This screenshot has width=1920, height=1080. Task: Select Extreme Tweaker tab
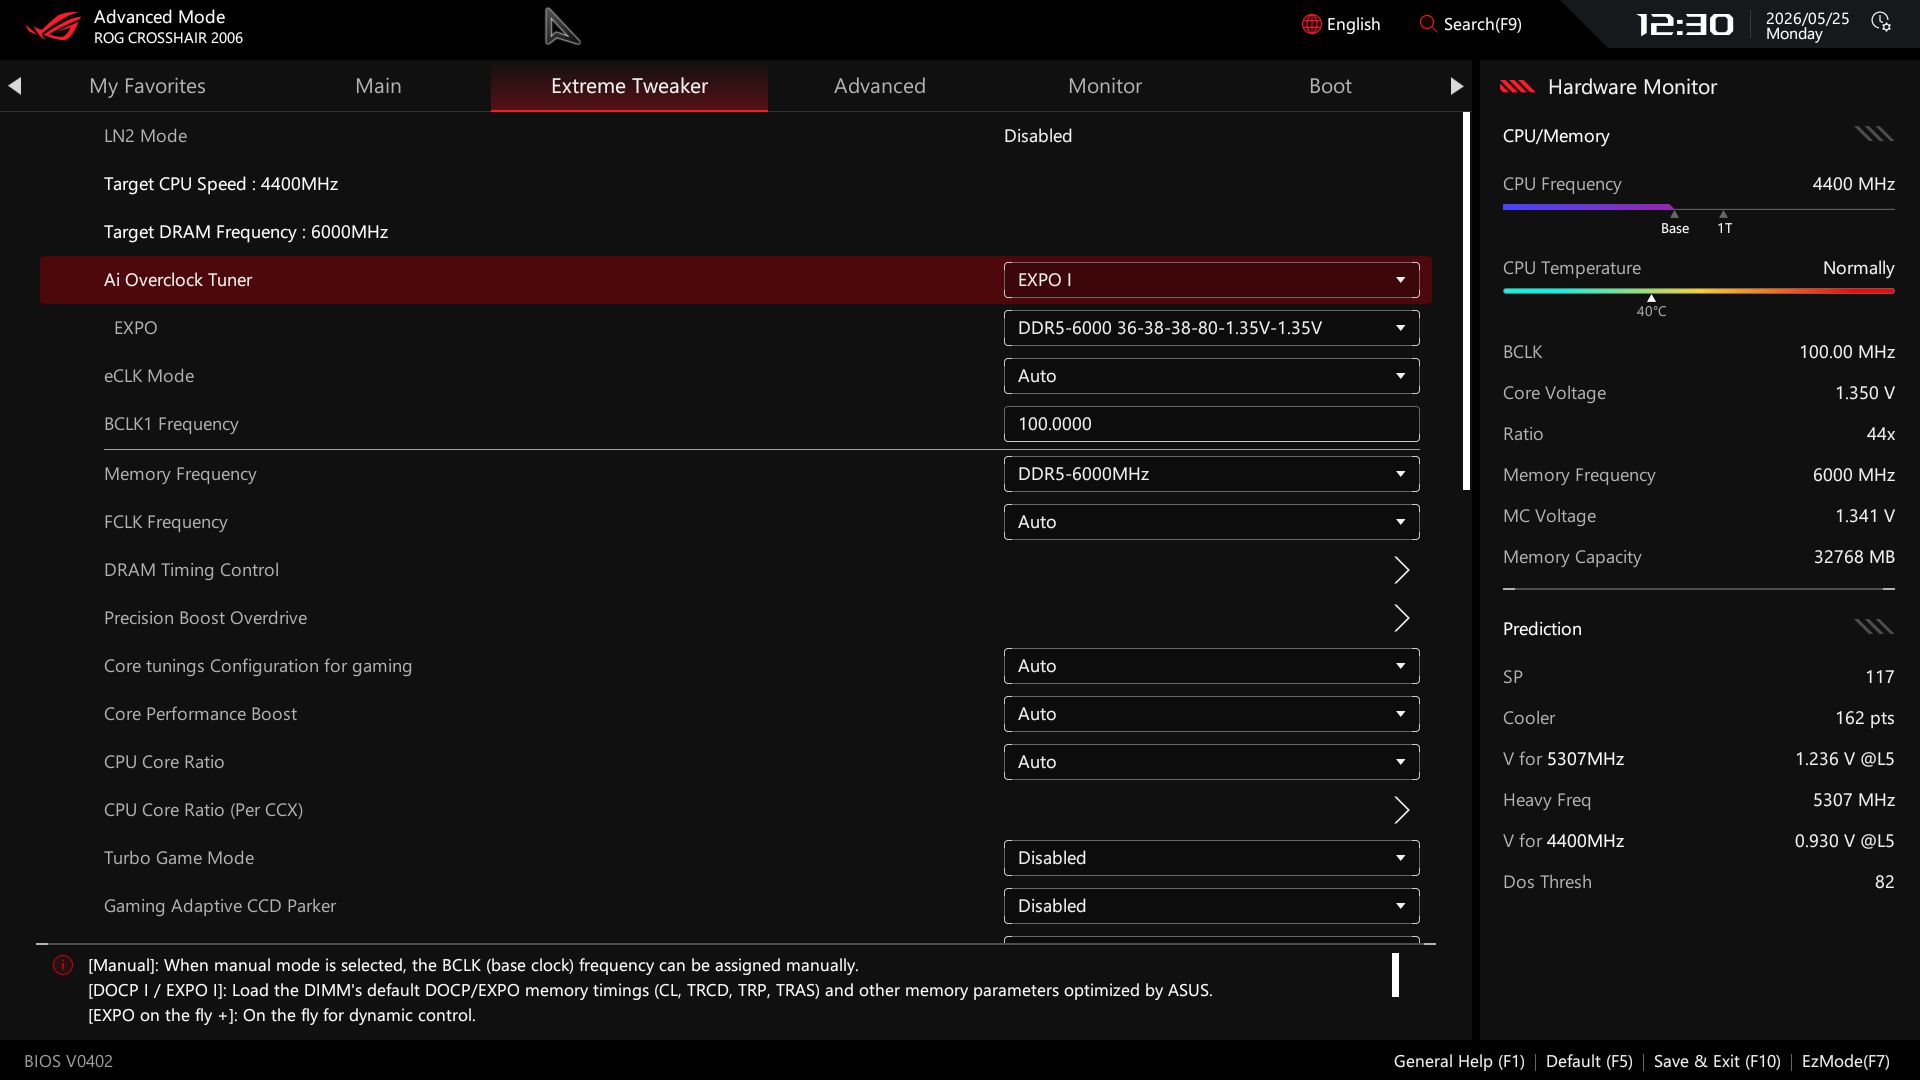point(629,86)
